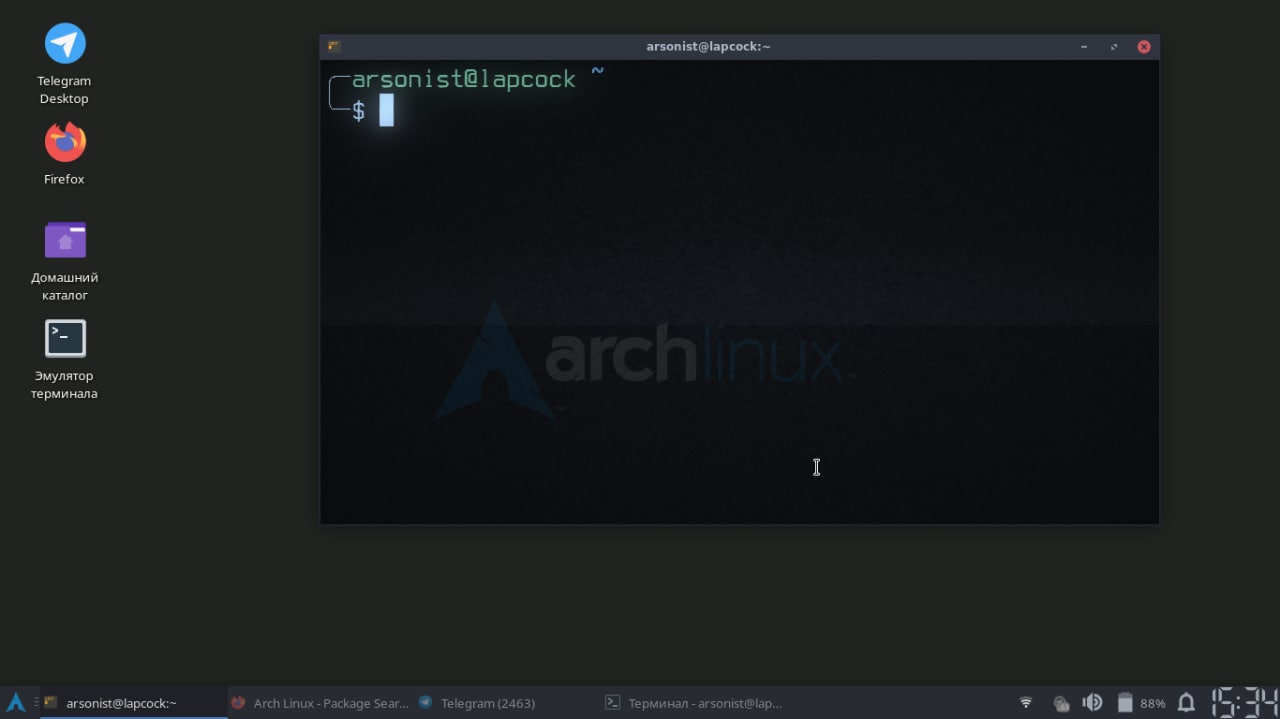Image resolution: width=1280 pixels, height=719 pixels.
Task: Click the terminal cursor block
Action: pos(387,110)
